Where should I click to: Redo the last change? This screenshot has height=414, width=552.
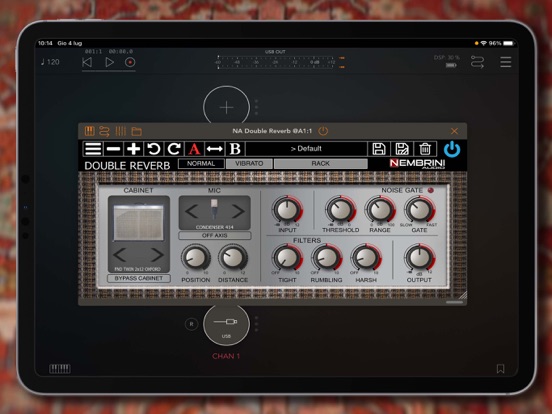tap(174, 149)
